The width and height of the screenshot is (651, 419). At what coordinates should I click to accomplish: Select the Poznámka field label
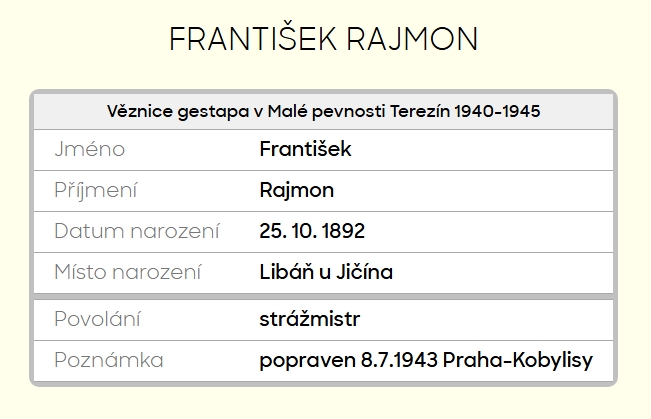pyautogui.click(x=109, y=361)
